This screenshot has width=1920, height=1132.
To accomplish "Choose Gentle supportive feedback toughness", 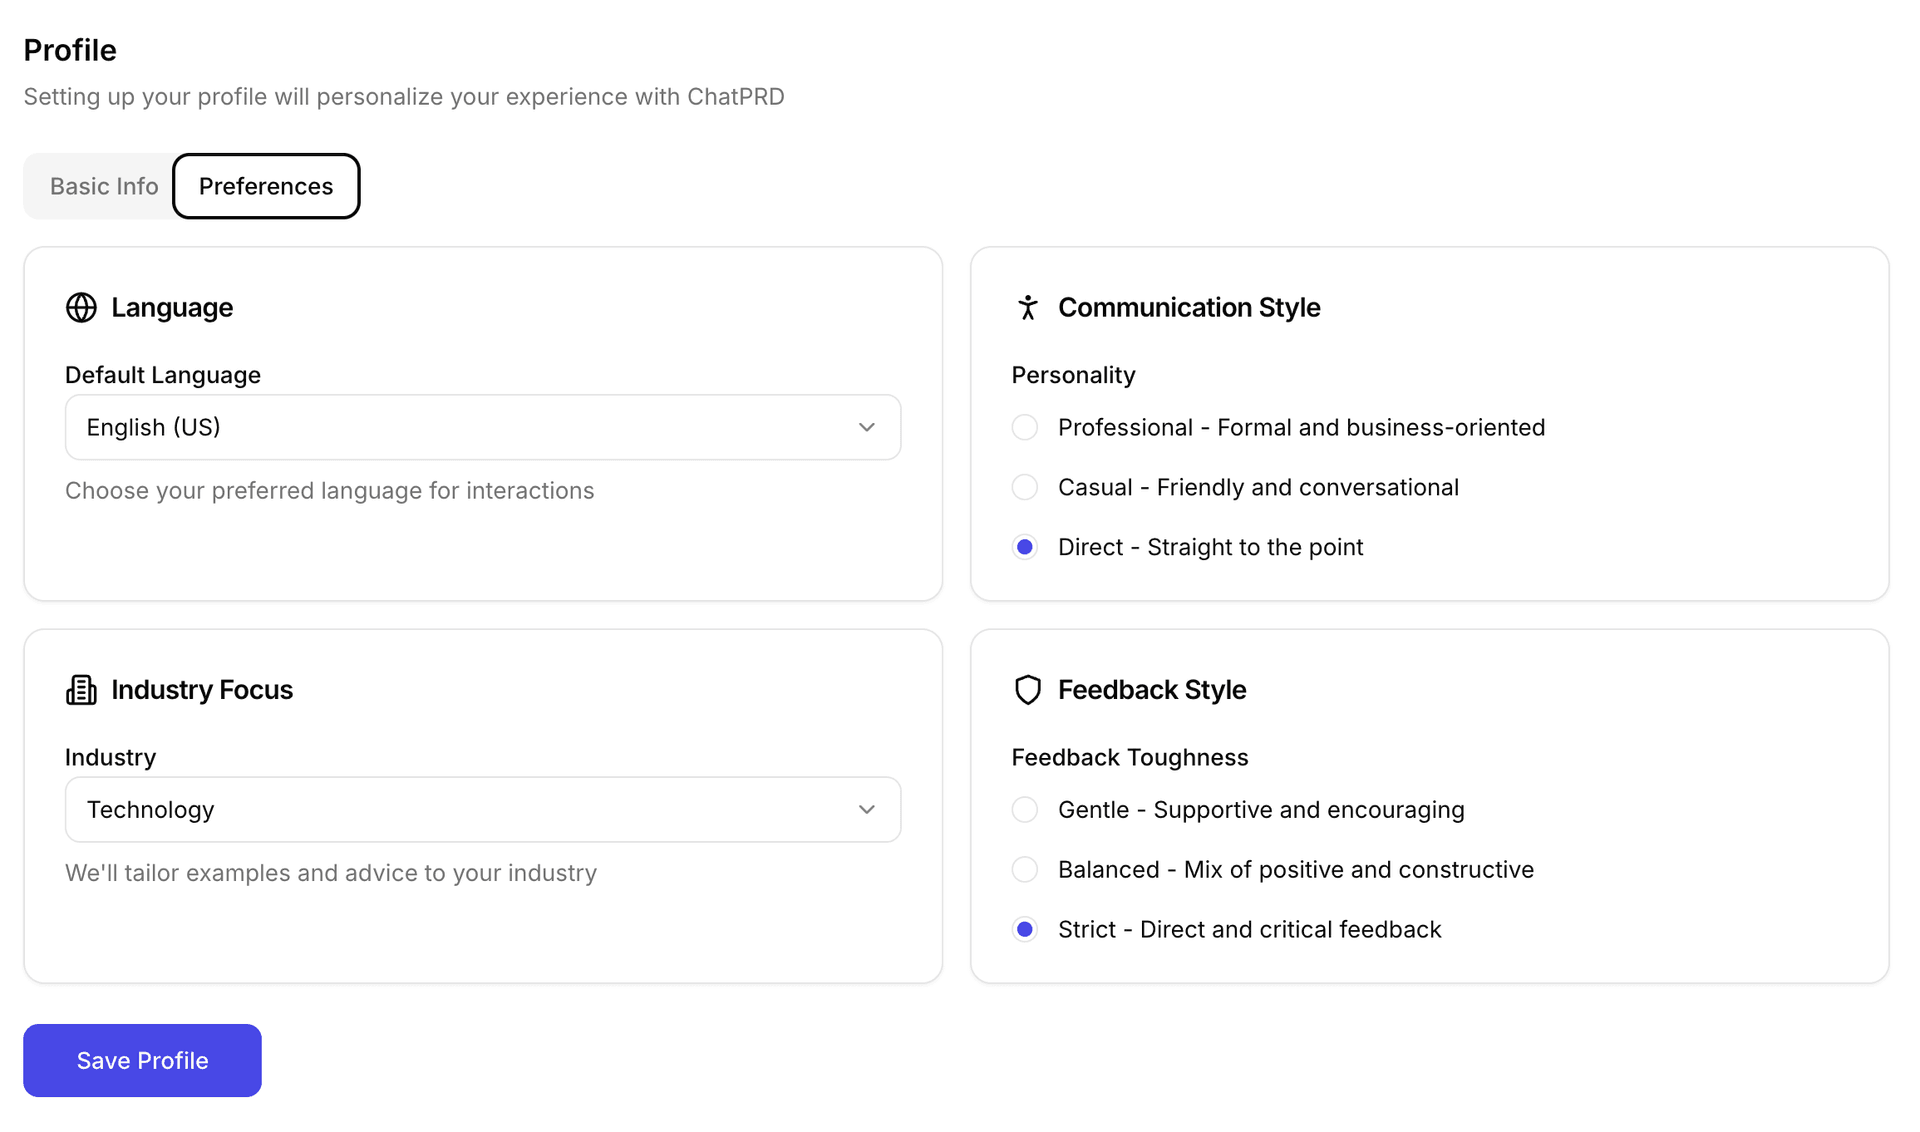I will 1024,810.
